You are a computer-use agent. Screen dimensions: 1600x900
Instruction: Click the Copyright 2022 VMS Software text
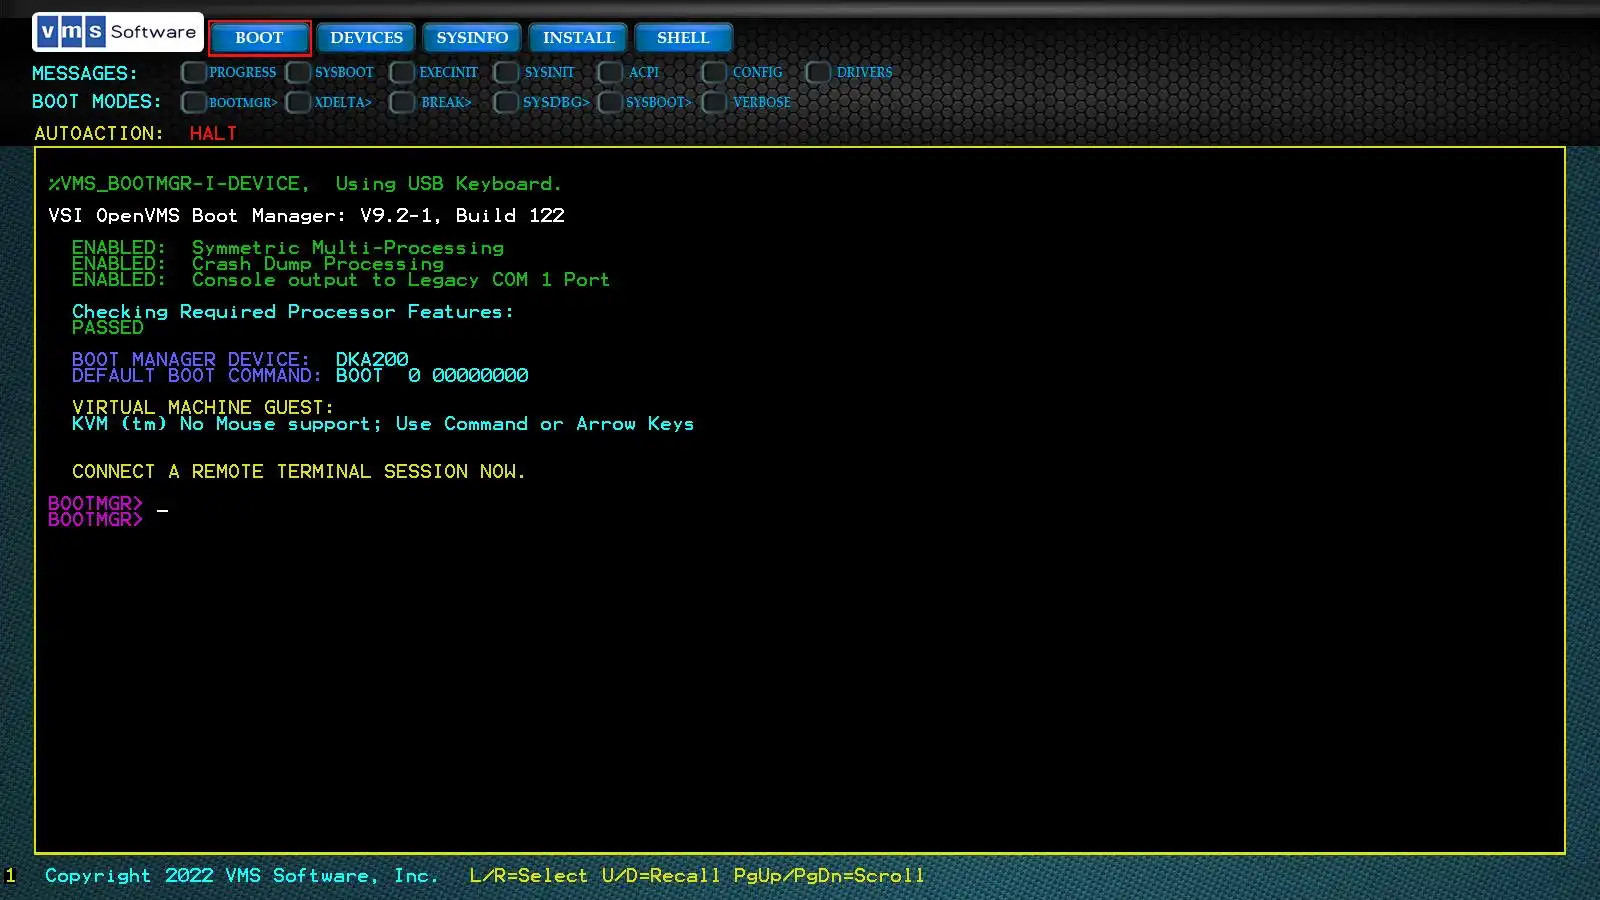pyautogui.click(x=241, y=875)
